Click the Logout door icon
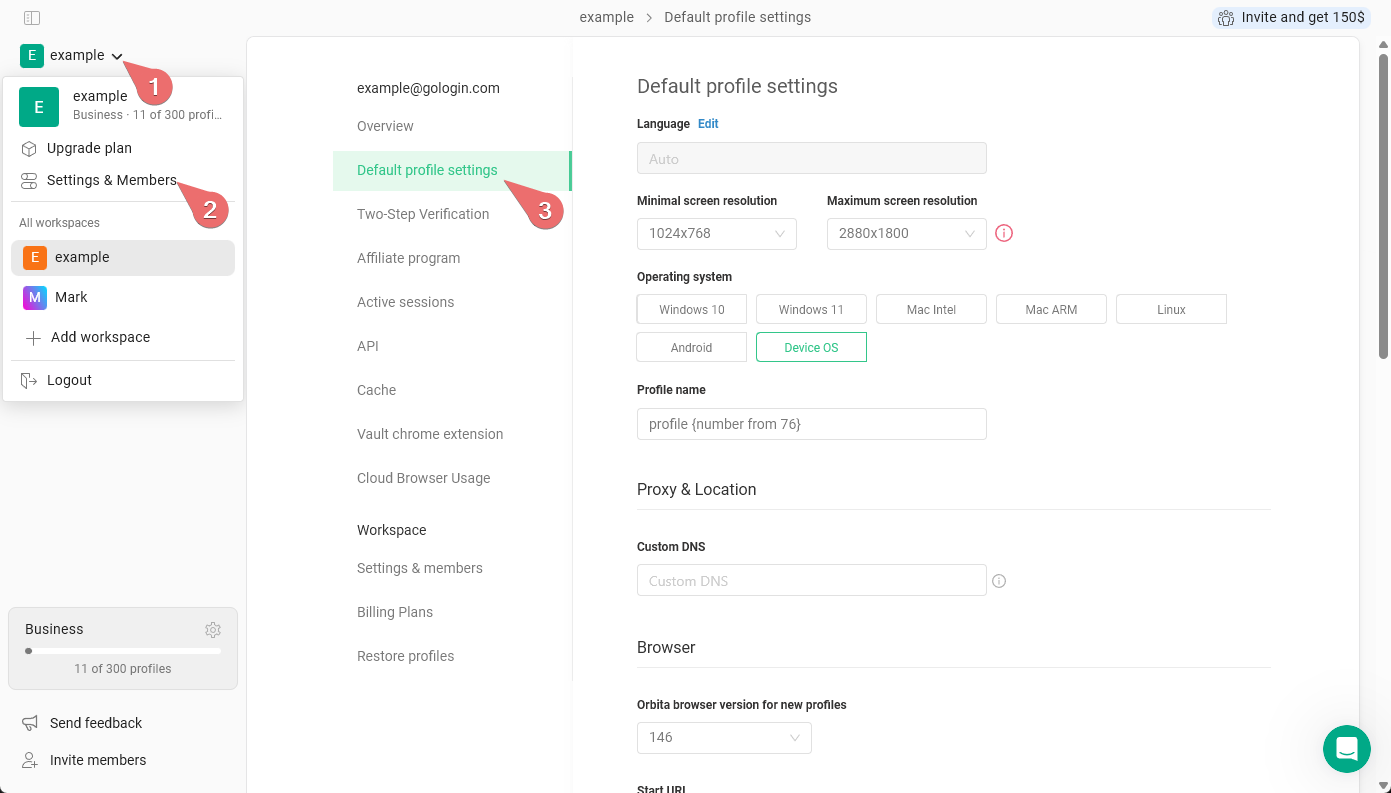 tap(29, 381)
